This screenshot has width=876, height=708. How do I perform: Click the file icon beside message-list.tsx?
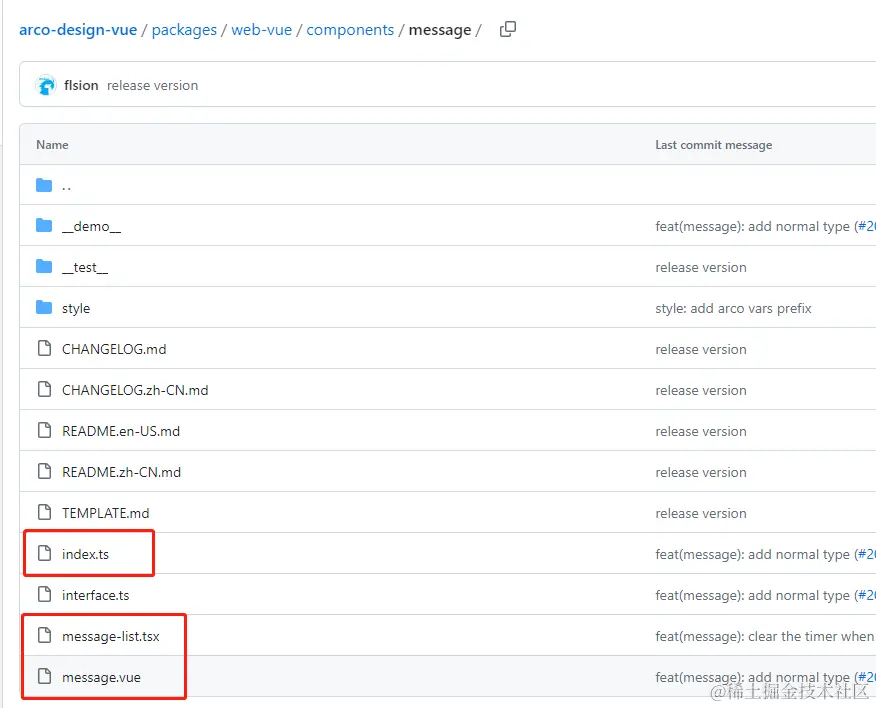pos(44,635)
